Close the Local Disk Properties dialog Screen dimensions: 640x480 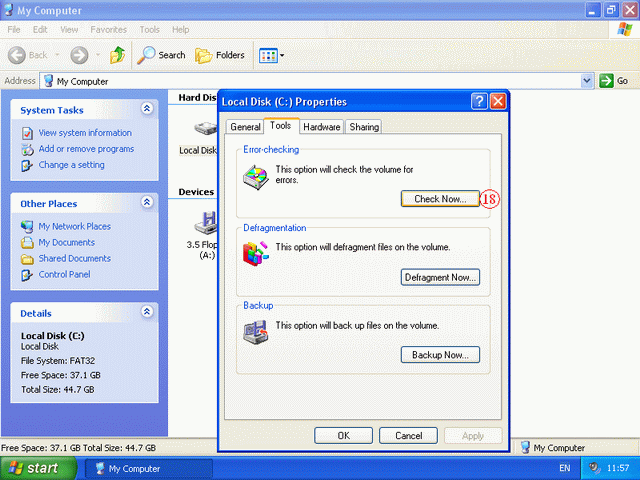tap(498, 101)
